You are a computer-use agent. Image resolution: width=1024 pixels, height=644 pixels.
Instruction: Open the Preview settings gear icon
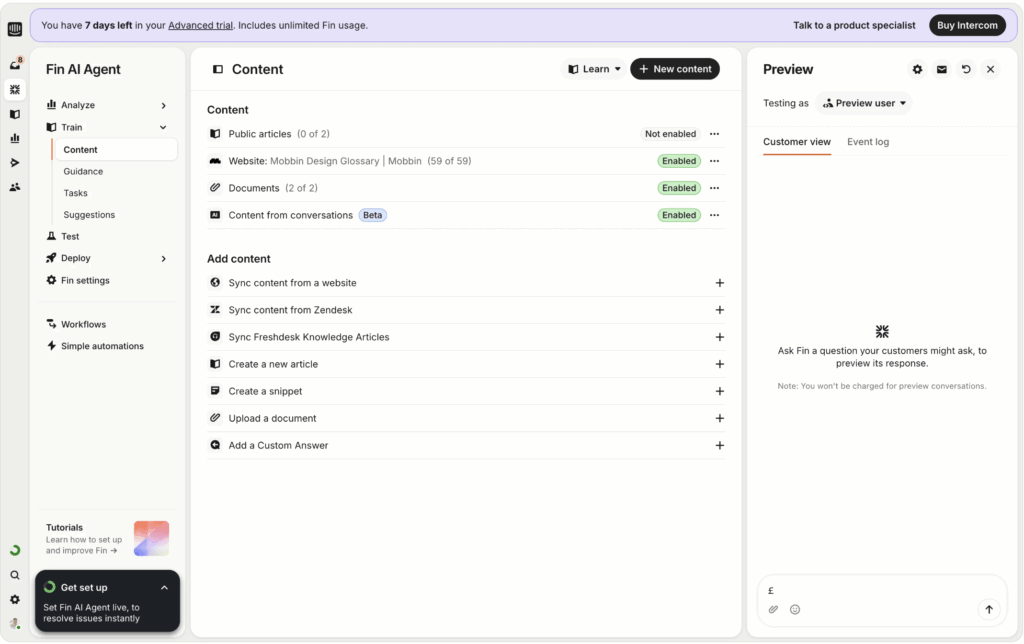click(917, 69)
